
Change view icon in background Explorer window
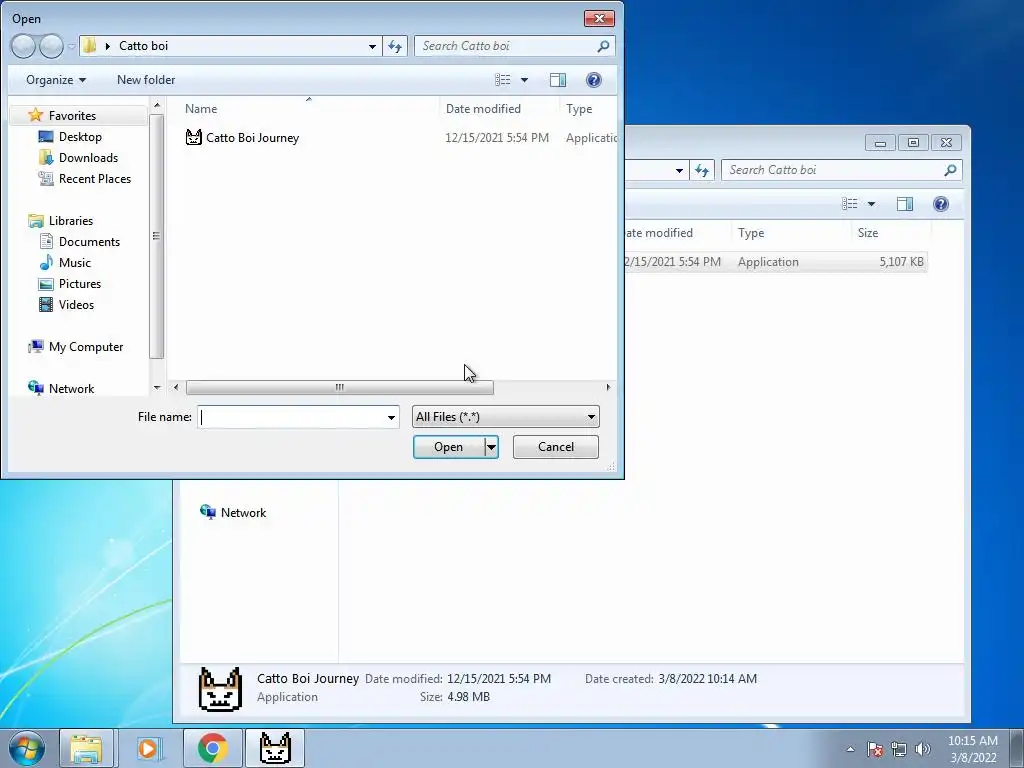tap(850, 204)
